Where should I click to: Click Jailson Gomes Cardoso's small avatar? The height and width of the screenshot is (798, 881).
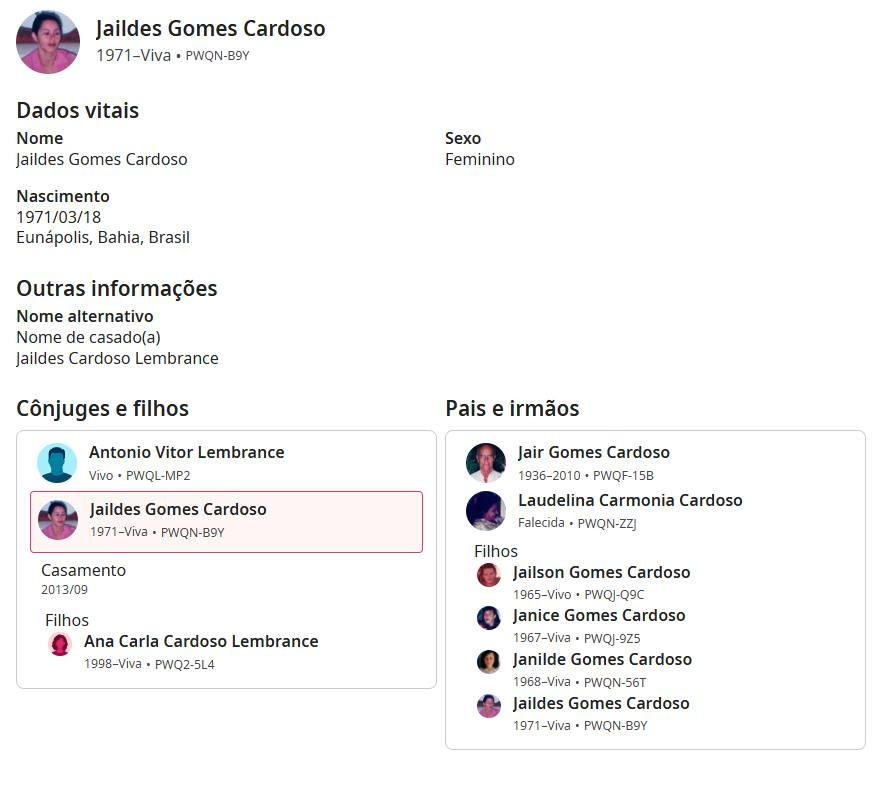coord(489,575)
